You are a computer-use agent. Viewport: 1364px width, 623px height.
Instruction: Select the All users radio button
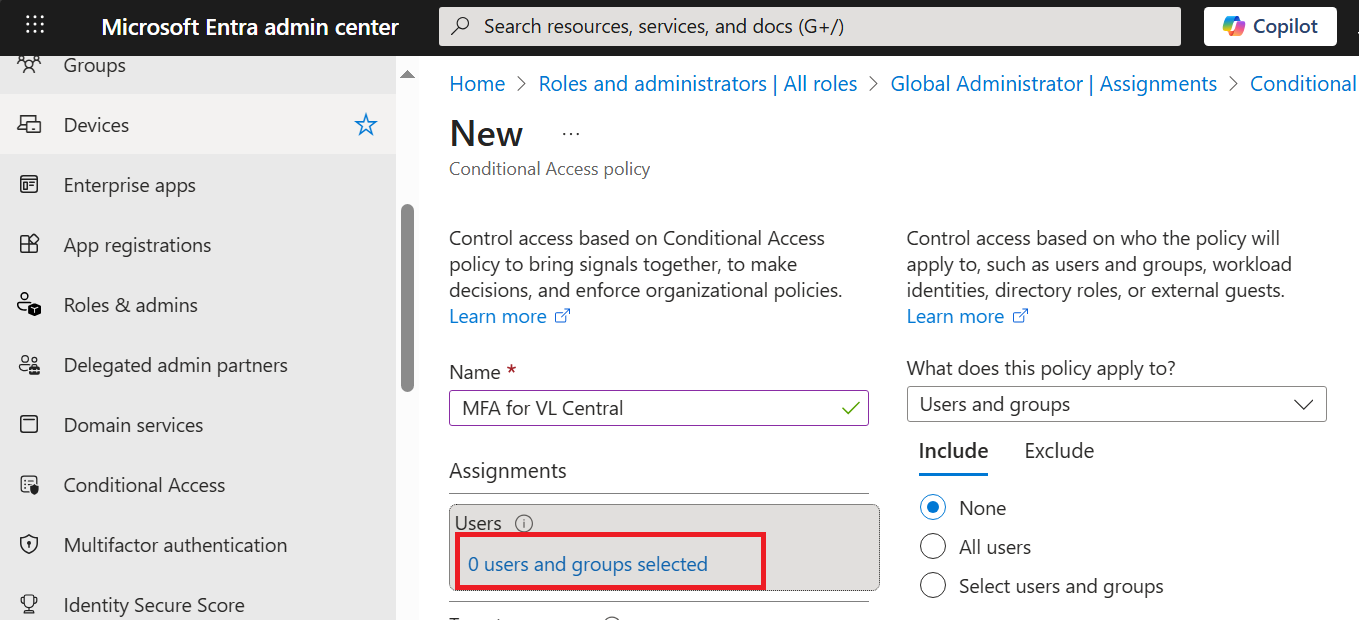click(933, 547)
